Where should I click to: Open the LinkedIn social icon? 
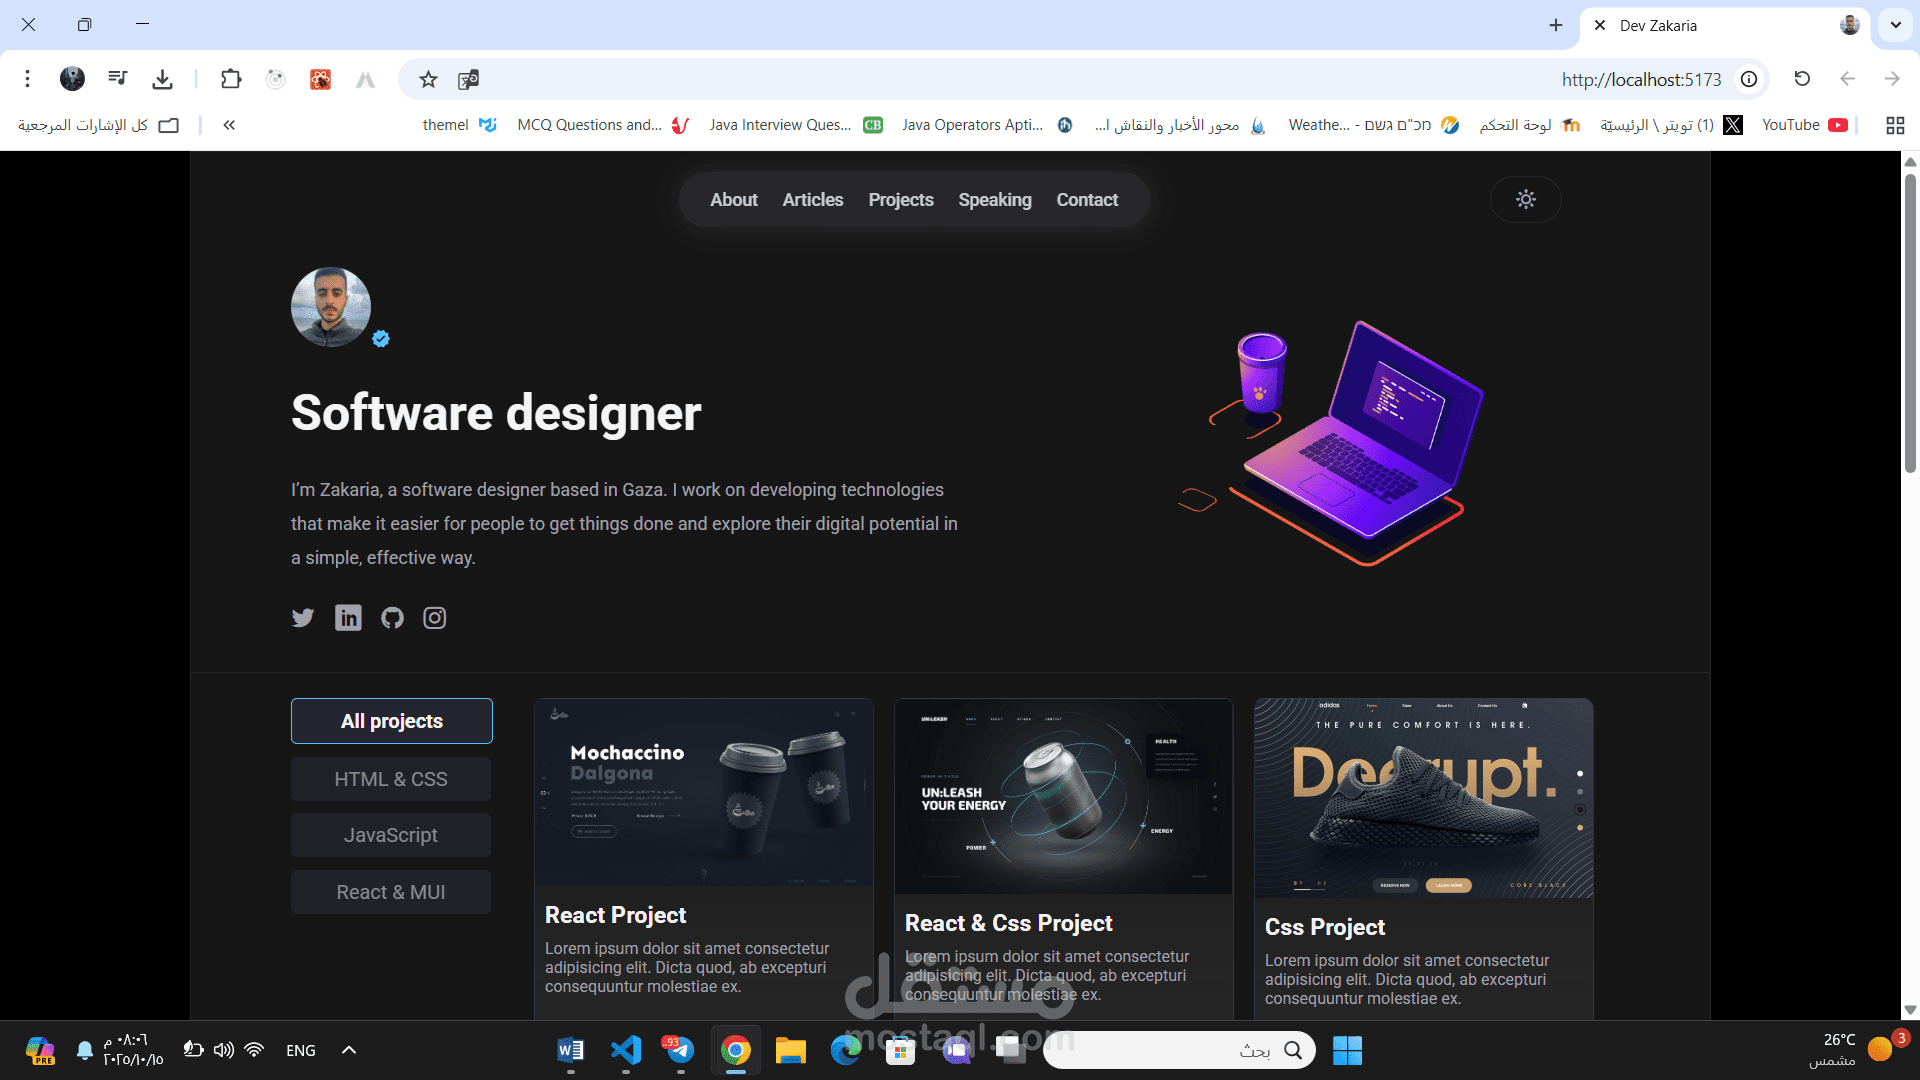tap(348, 618)
